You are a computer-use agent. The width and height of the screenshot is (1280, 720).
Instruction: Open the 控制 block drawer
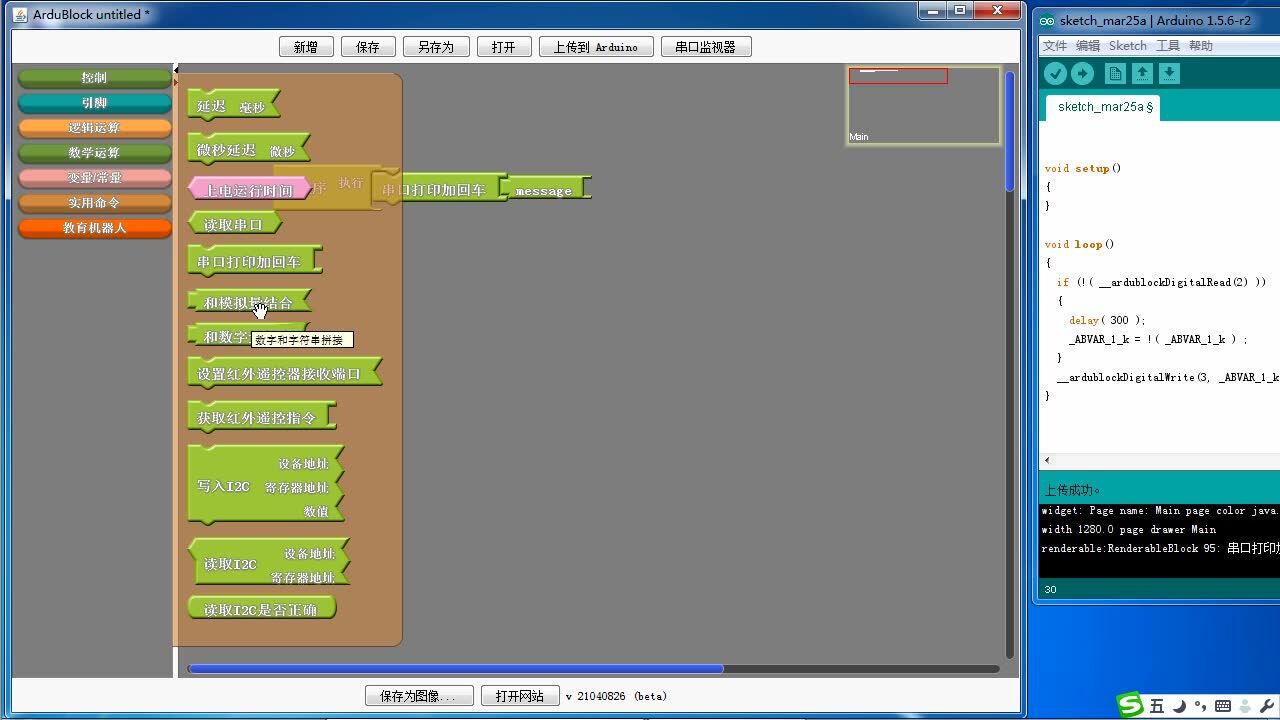coord(94,78)
